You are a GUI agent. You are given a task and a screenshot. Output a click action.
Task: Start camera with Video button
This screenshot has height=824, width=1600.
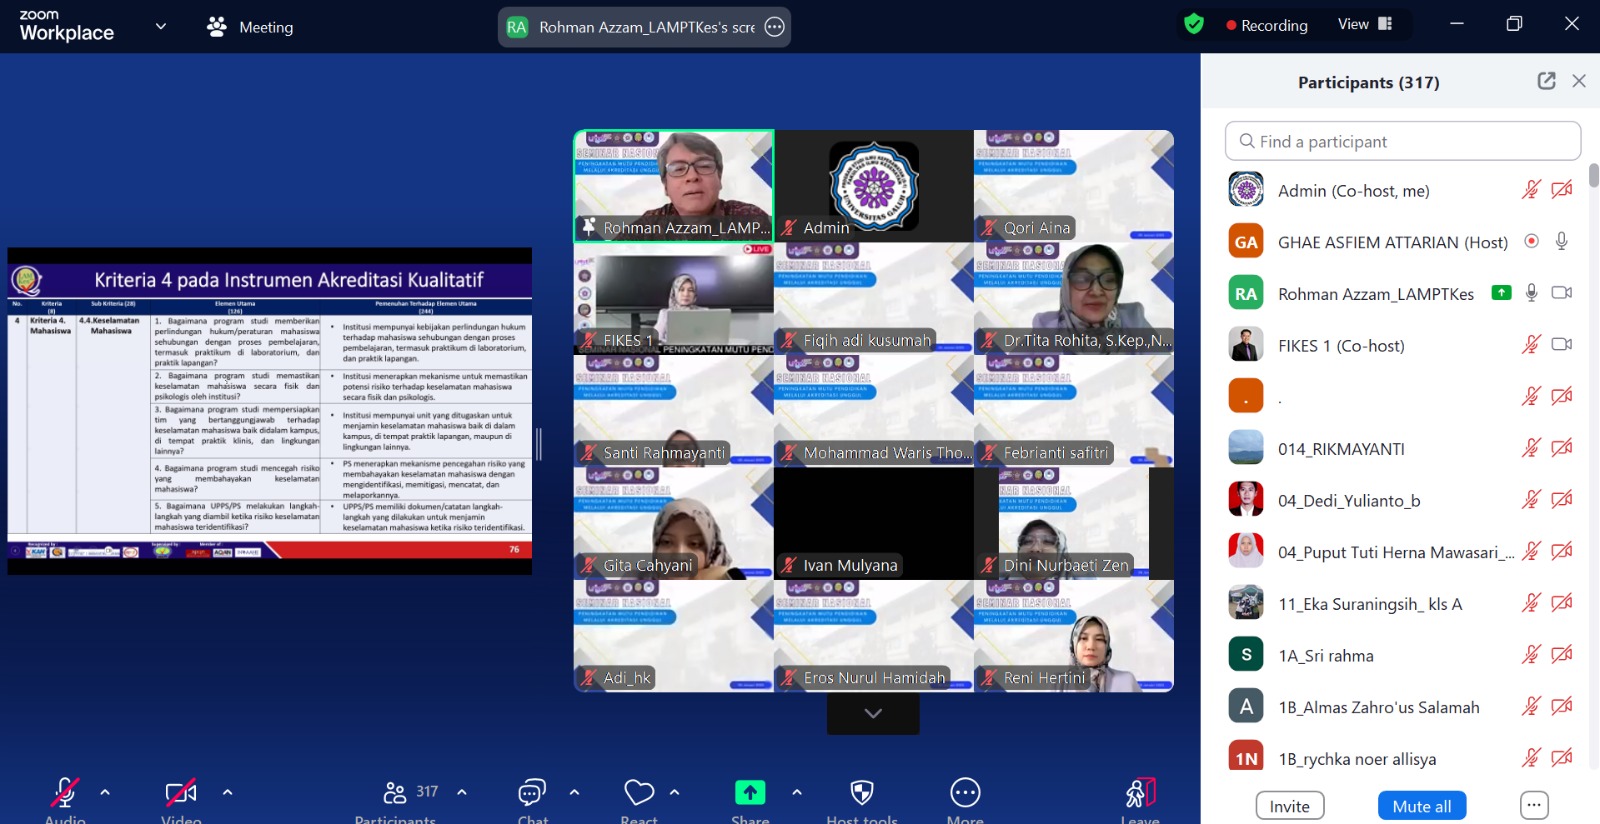181,793
